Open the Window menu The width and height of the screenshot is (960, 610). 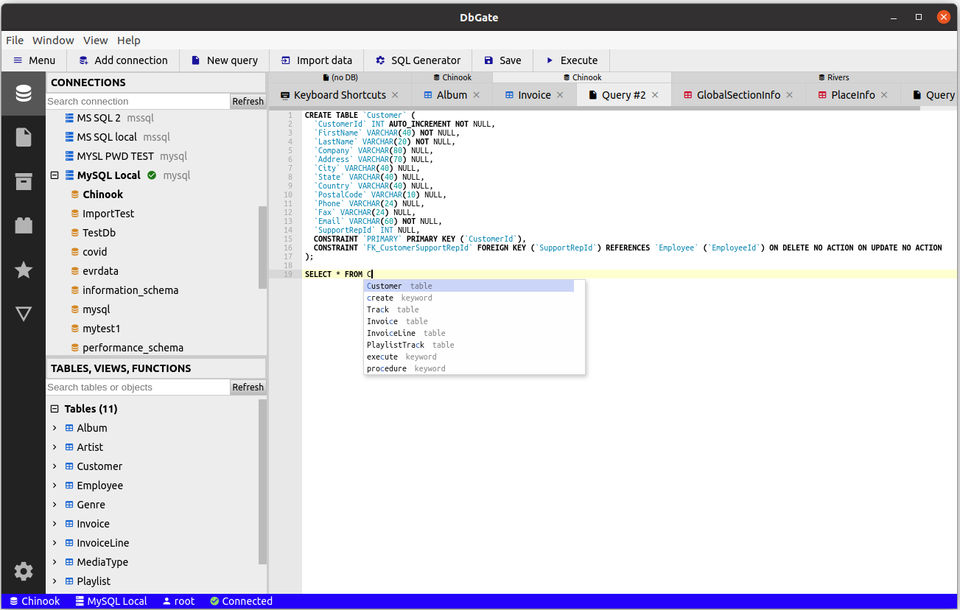click(x=53, y=40)
